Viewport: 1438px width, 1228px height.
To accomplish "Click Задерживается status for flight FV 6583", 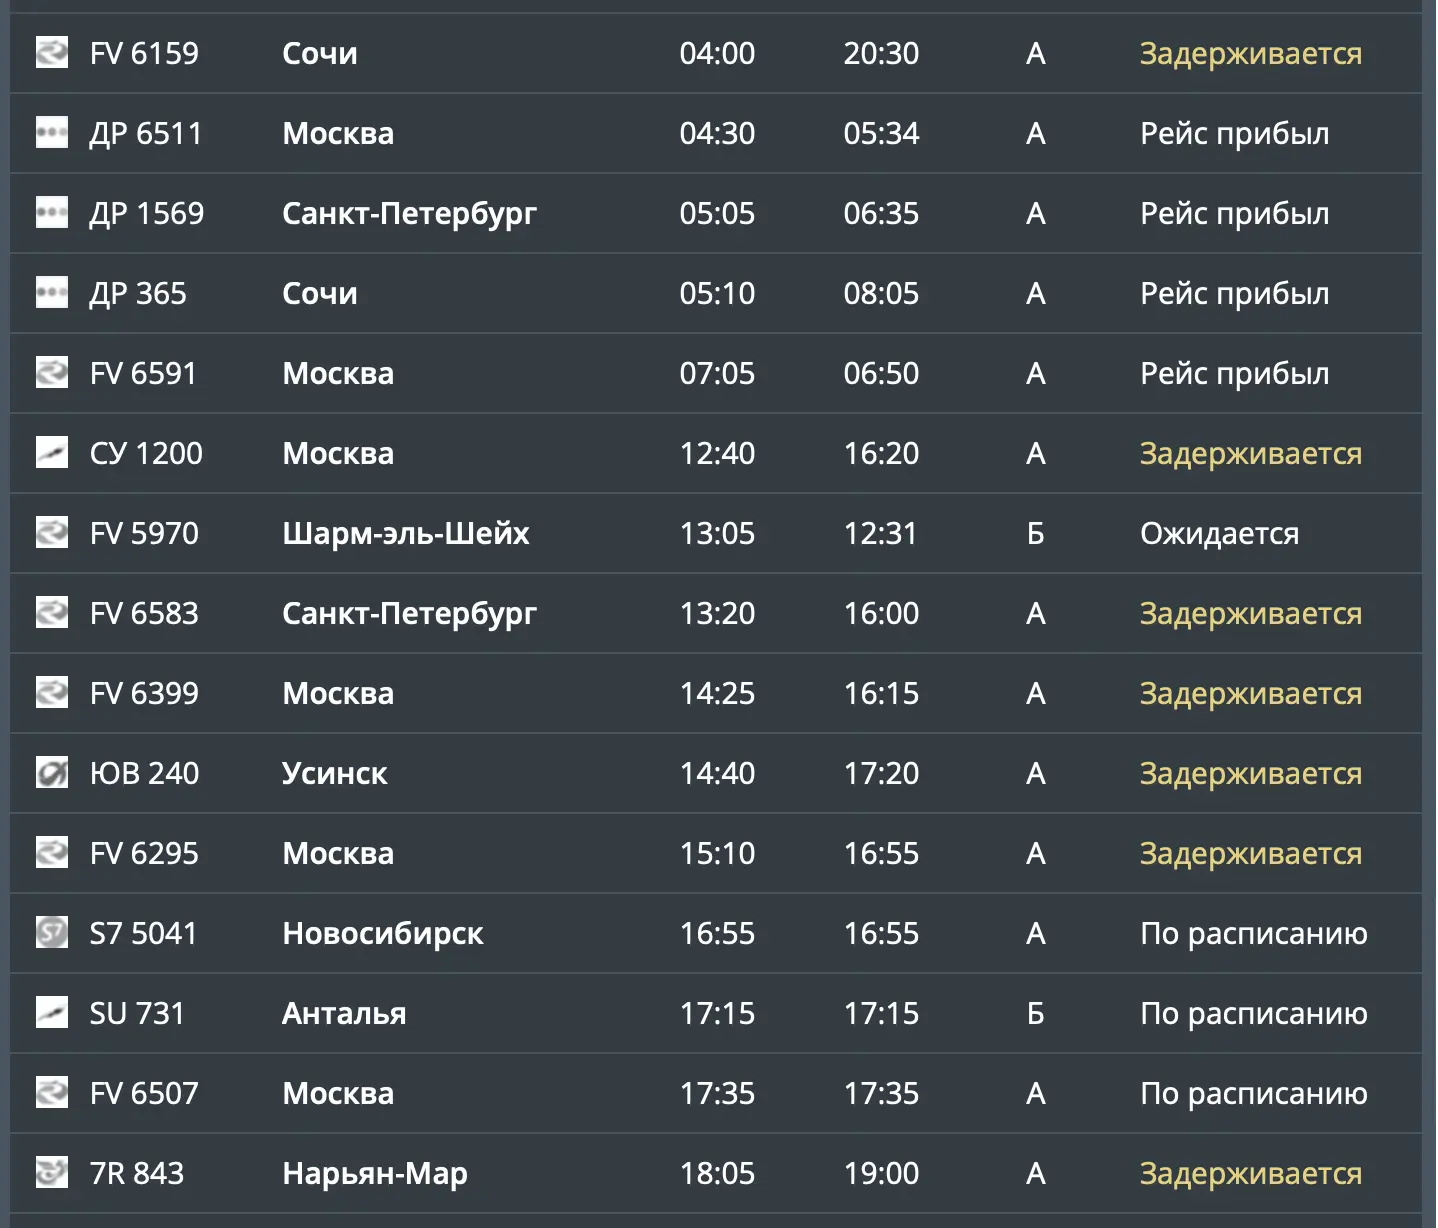I will point(1251,613).
